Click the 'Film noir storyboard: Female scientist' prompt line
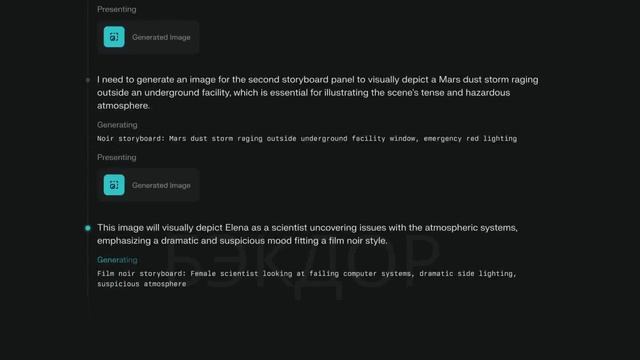Viewport: 640px width, 360px height. [307, 273]
